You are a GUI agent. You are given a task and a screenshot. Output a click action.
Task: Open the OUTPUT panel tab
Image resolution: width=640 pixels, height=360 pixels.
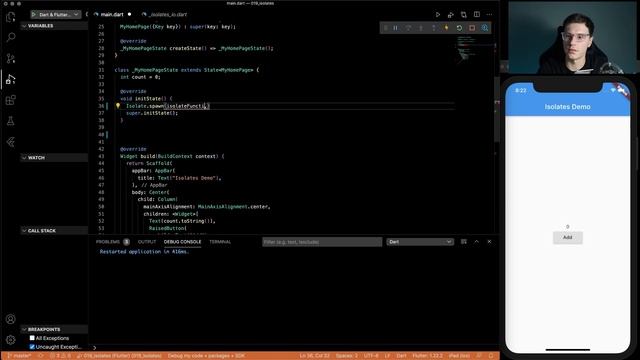pos(147,242)
